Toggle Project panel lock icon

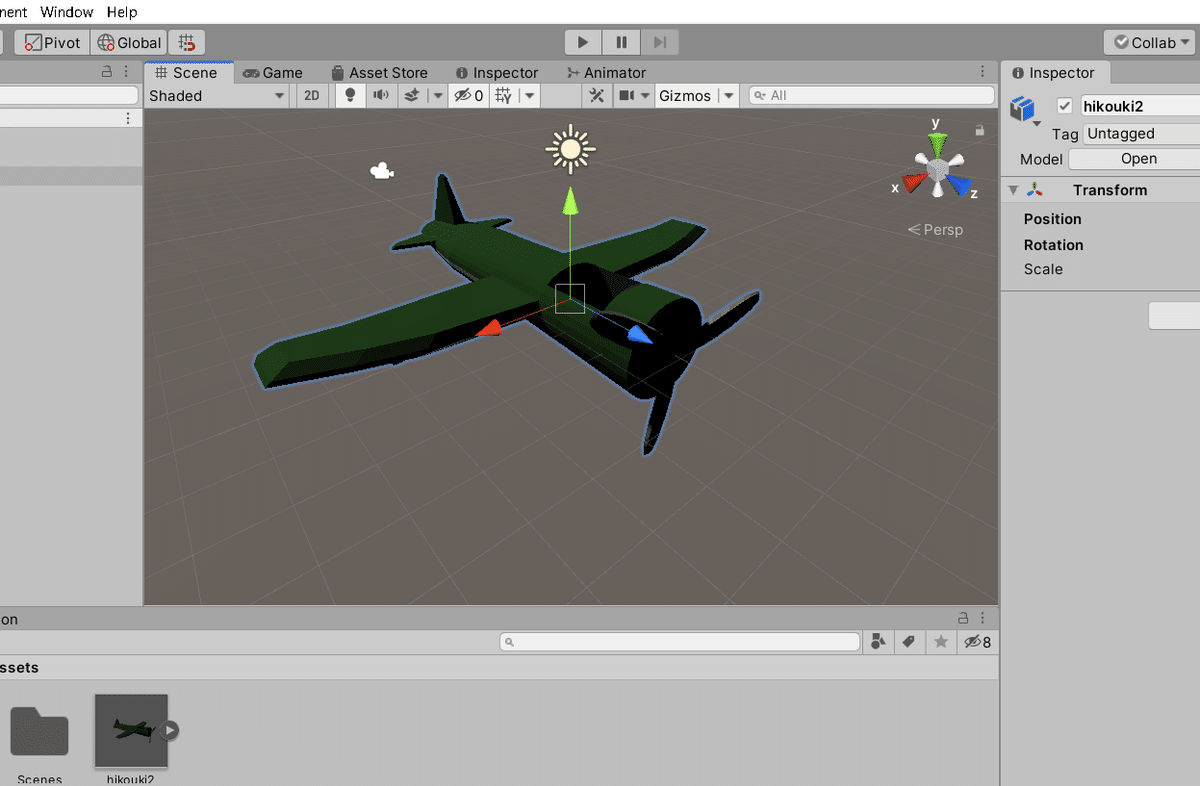tap(963, 618)
